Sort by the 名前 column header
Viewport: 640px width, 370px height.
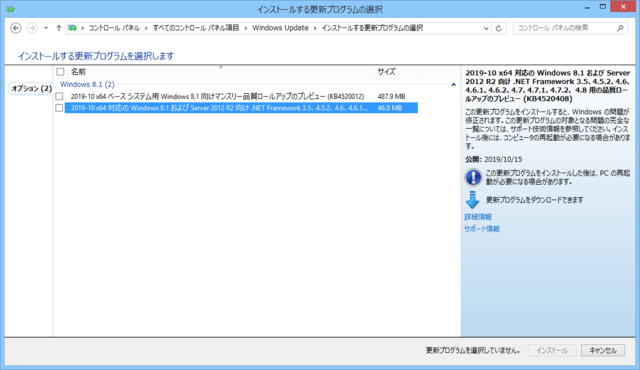coord(221,72)
